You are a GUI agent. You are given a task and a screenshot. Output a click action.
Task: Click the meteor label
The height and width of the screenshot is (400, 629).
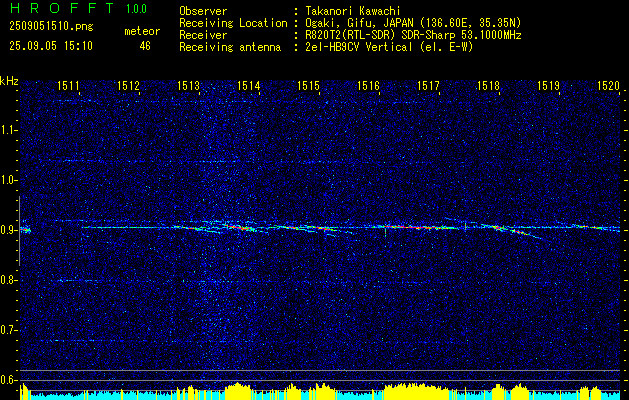tap(142, 31)
